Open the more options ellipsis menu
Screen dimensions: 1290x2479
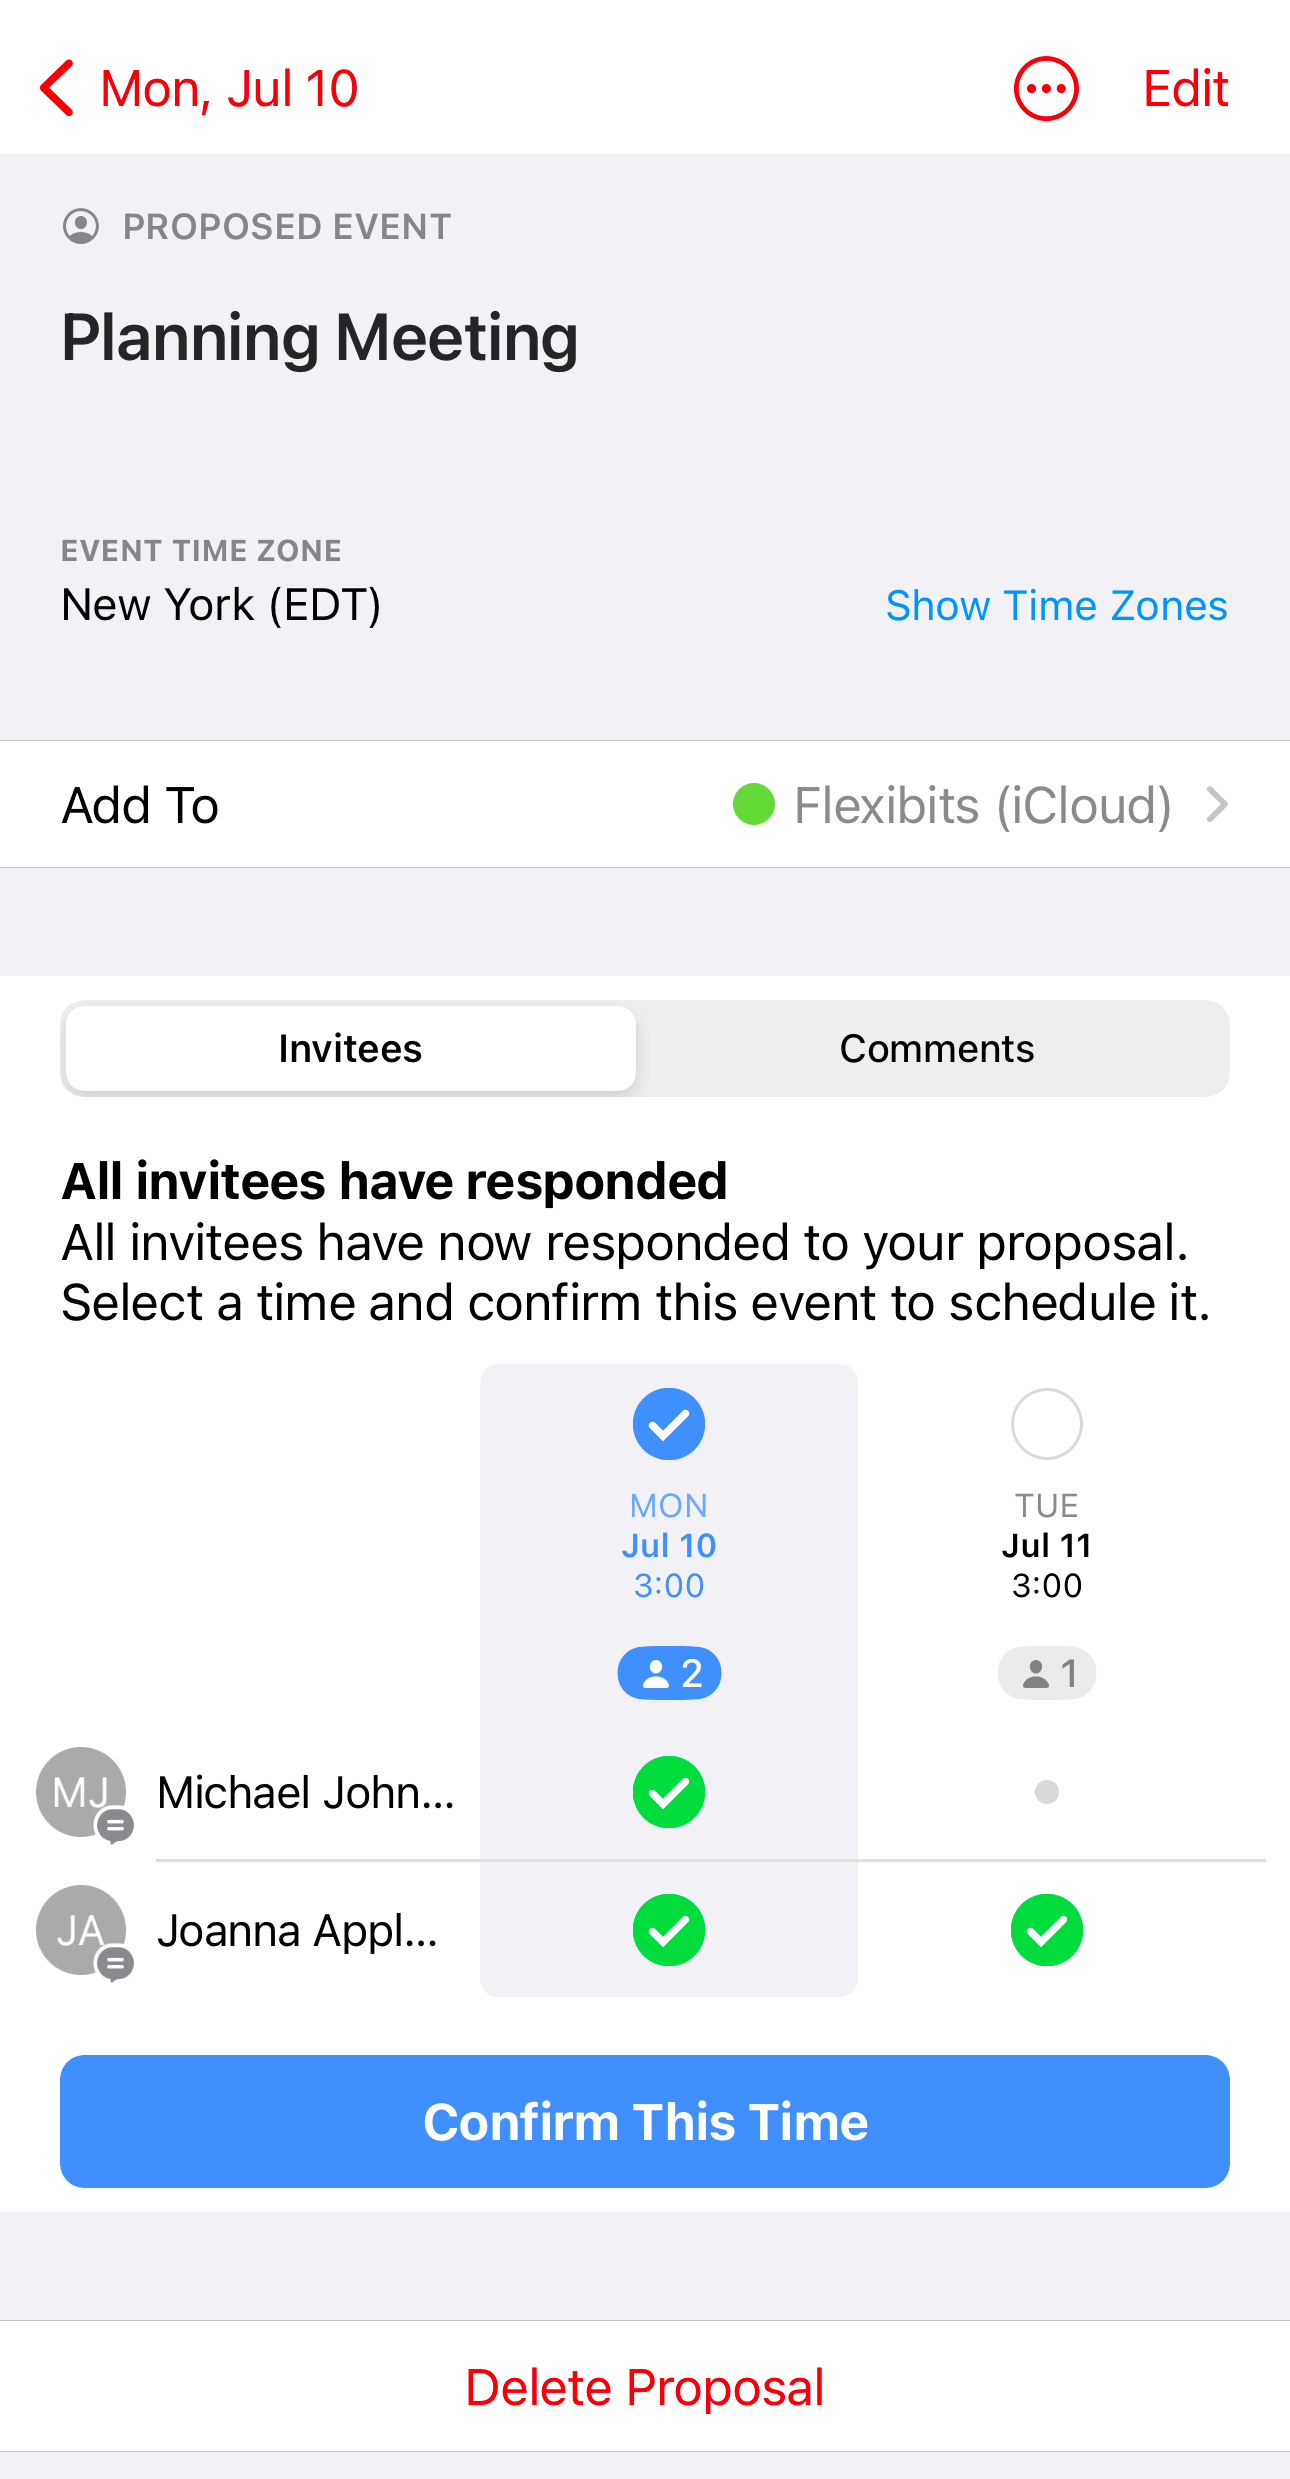(1046, 88)
